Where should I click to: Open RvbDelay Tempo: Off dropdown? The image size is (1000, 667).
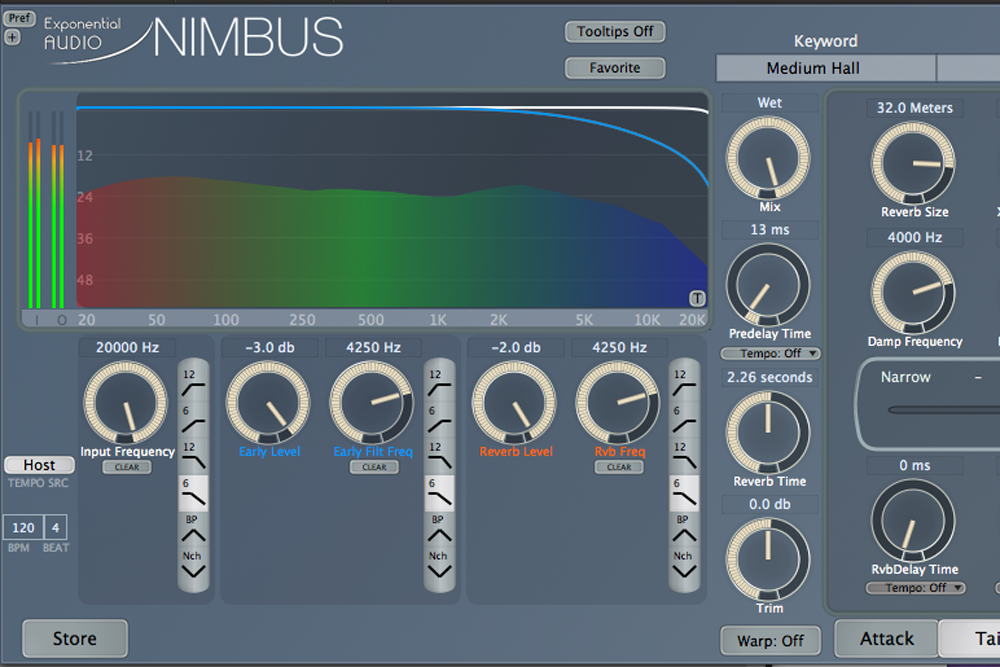pyautogui.click(x=916, y=588)
